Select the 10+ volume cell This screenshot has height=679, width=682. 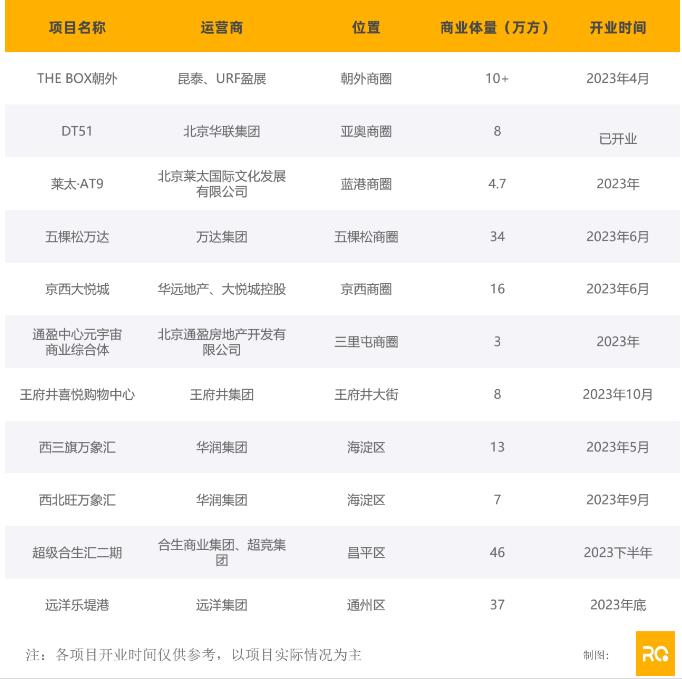[x=497, y=78]
